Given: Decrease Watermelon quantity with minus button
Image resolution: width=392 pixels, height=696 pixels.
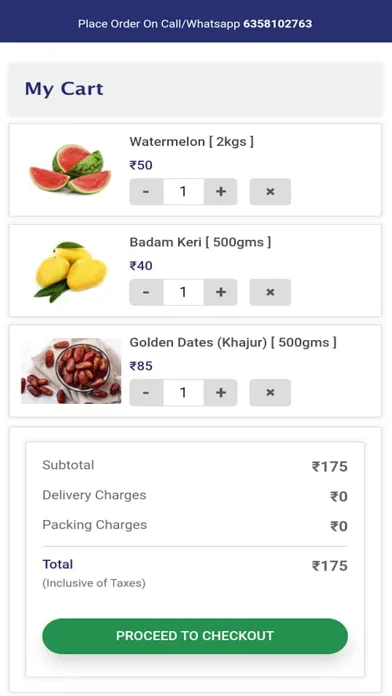Looking at the screenshot, I should (146, 192).
